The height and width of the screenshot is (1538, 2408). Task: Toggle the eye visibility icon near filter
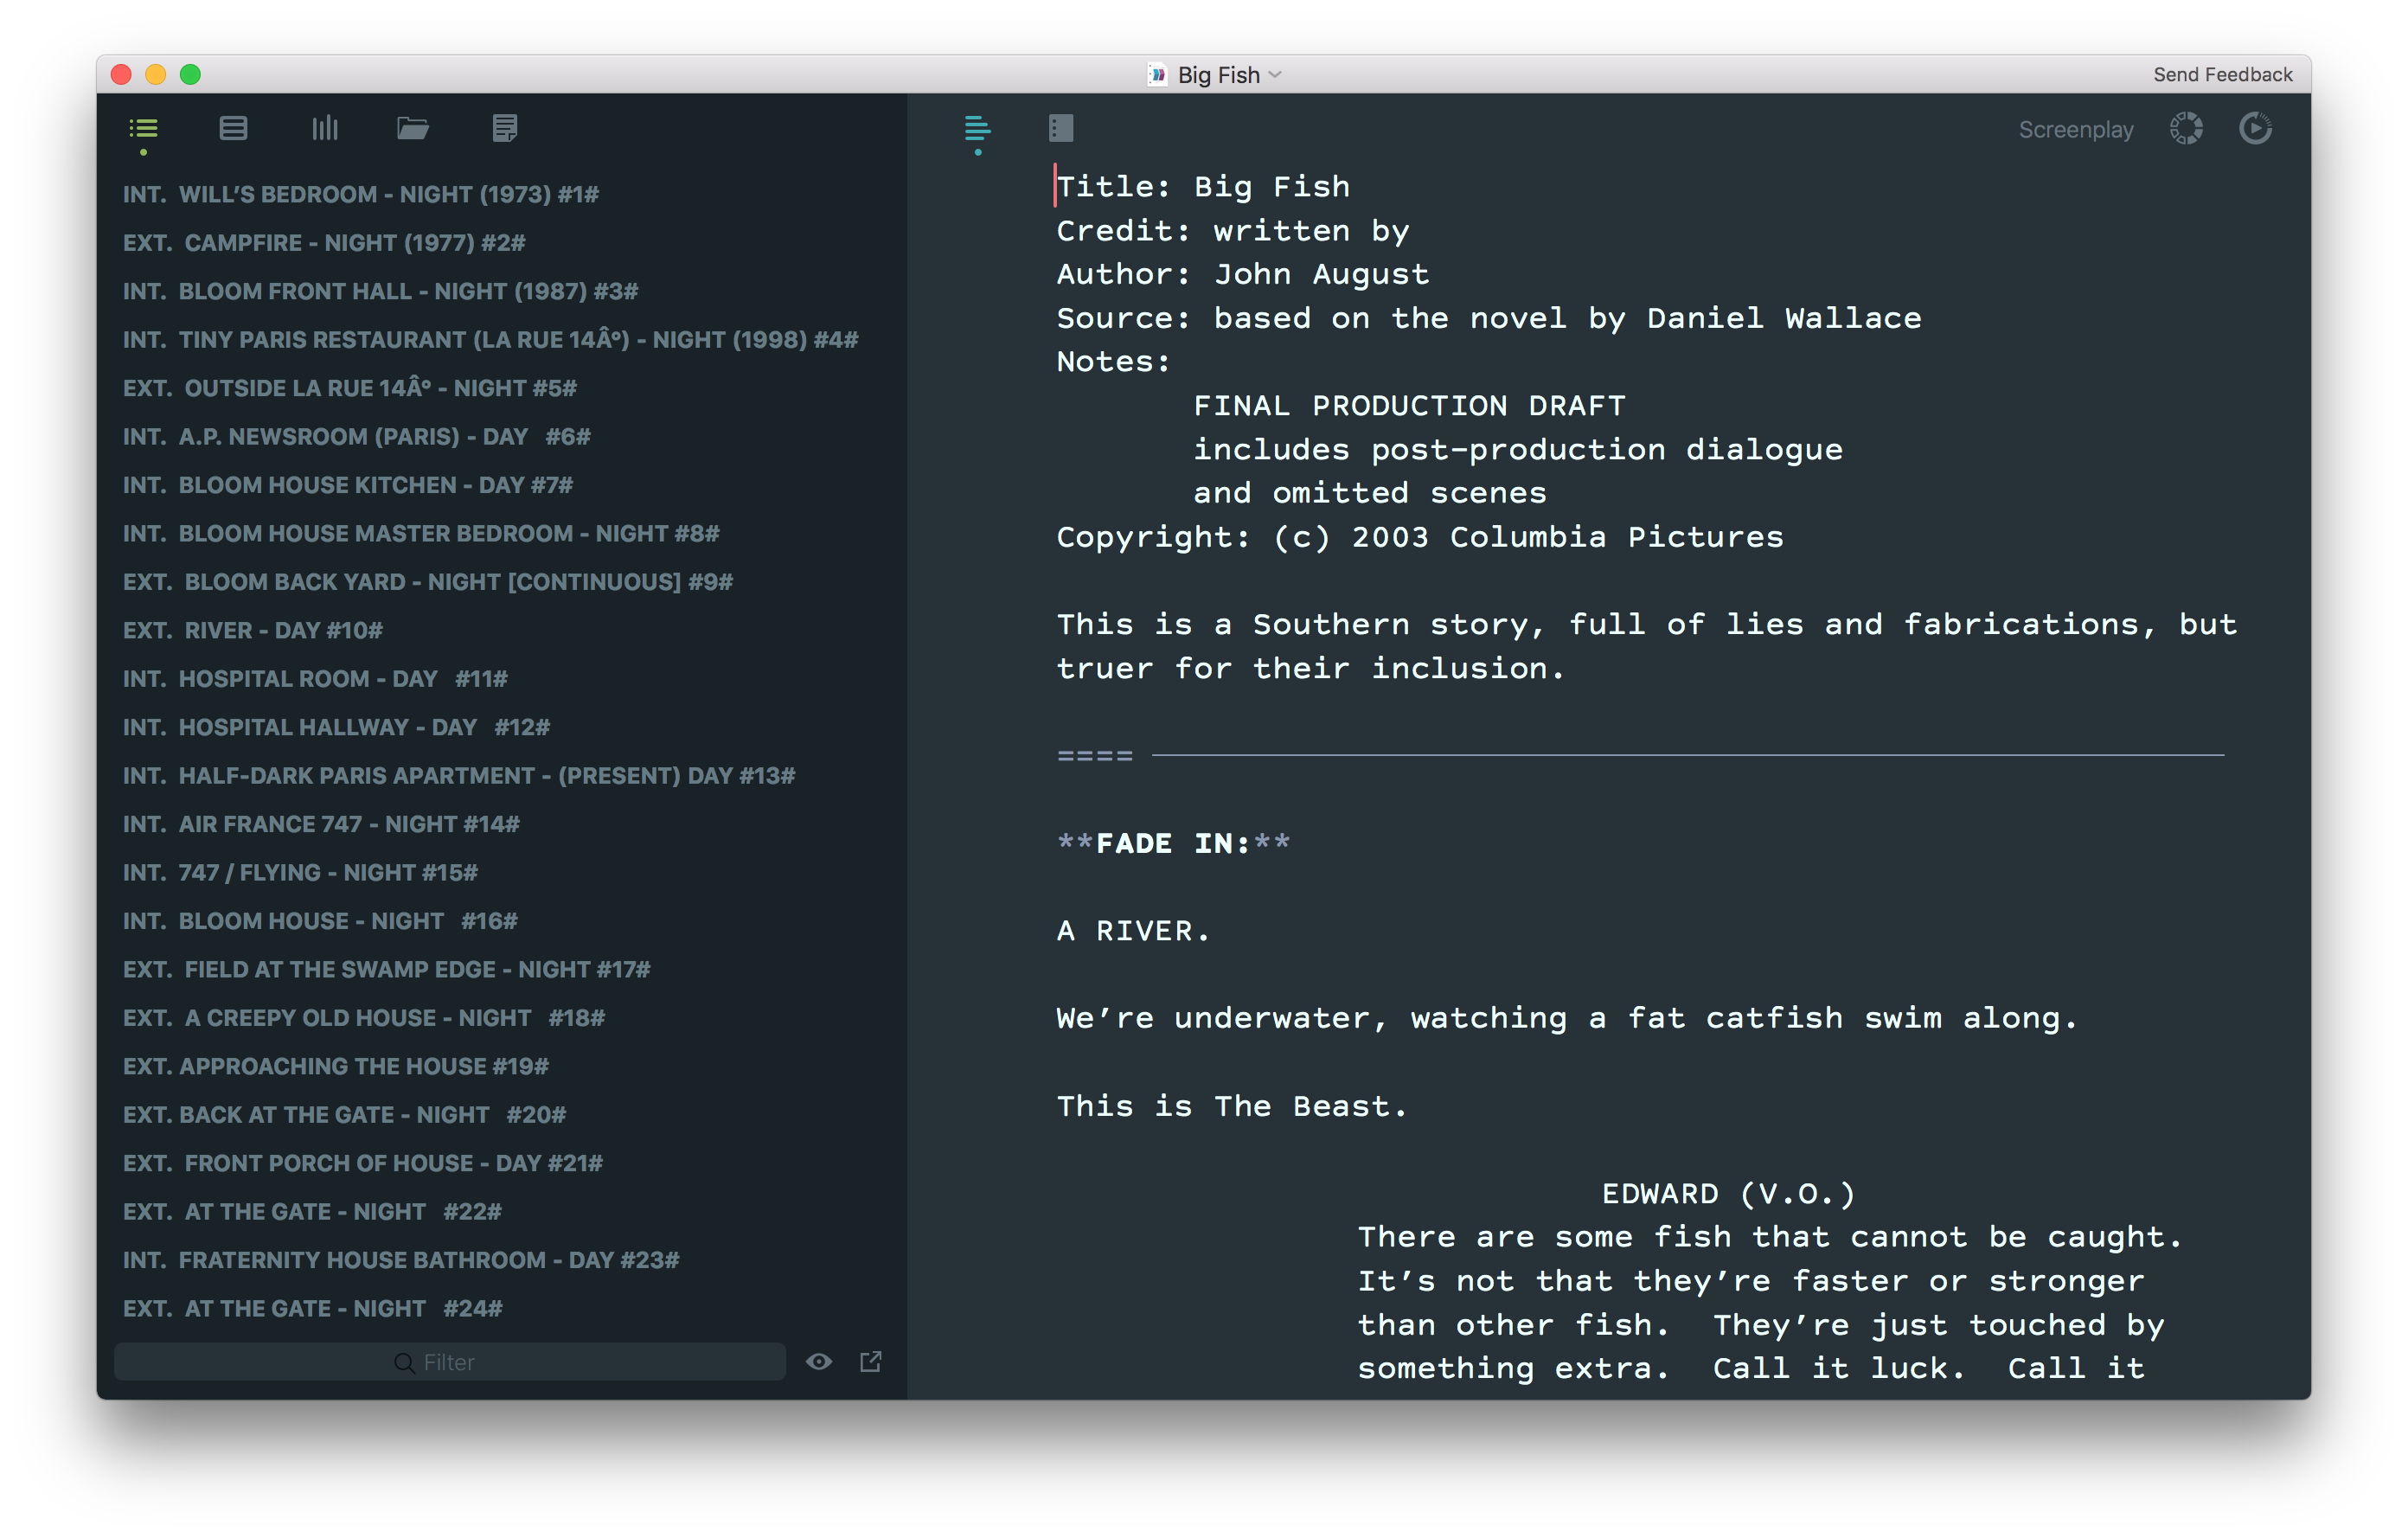[818, 1361]
